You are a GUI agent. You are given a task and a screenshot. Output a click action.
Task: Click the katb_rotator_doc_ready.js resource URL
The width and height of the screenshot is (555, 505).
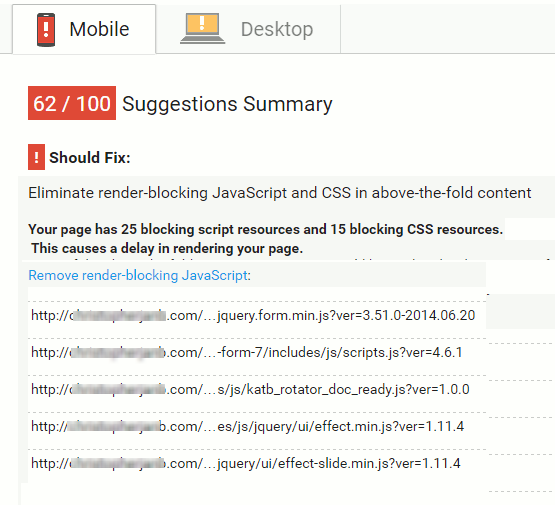pos(250,390)
